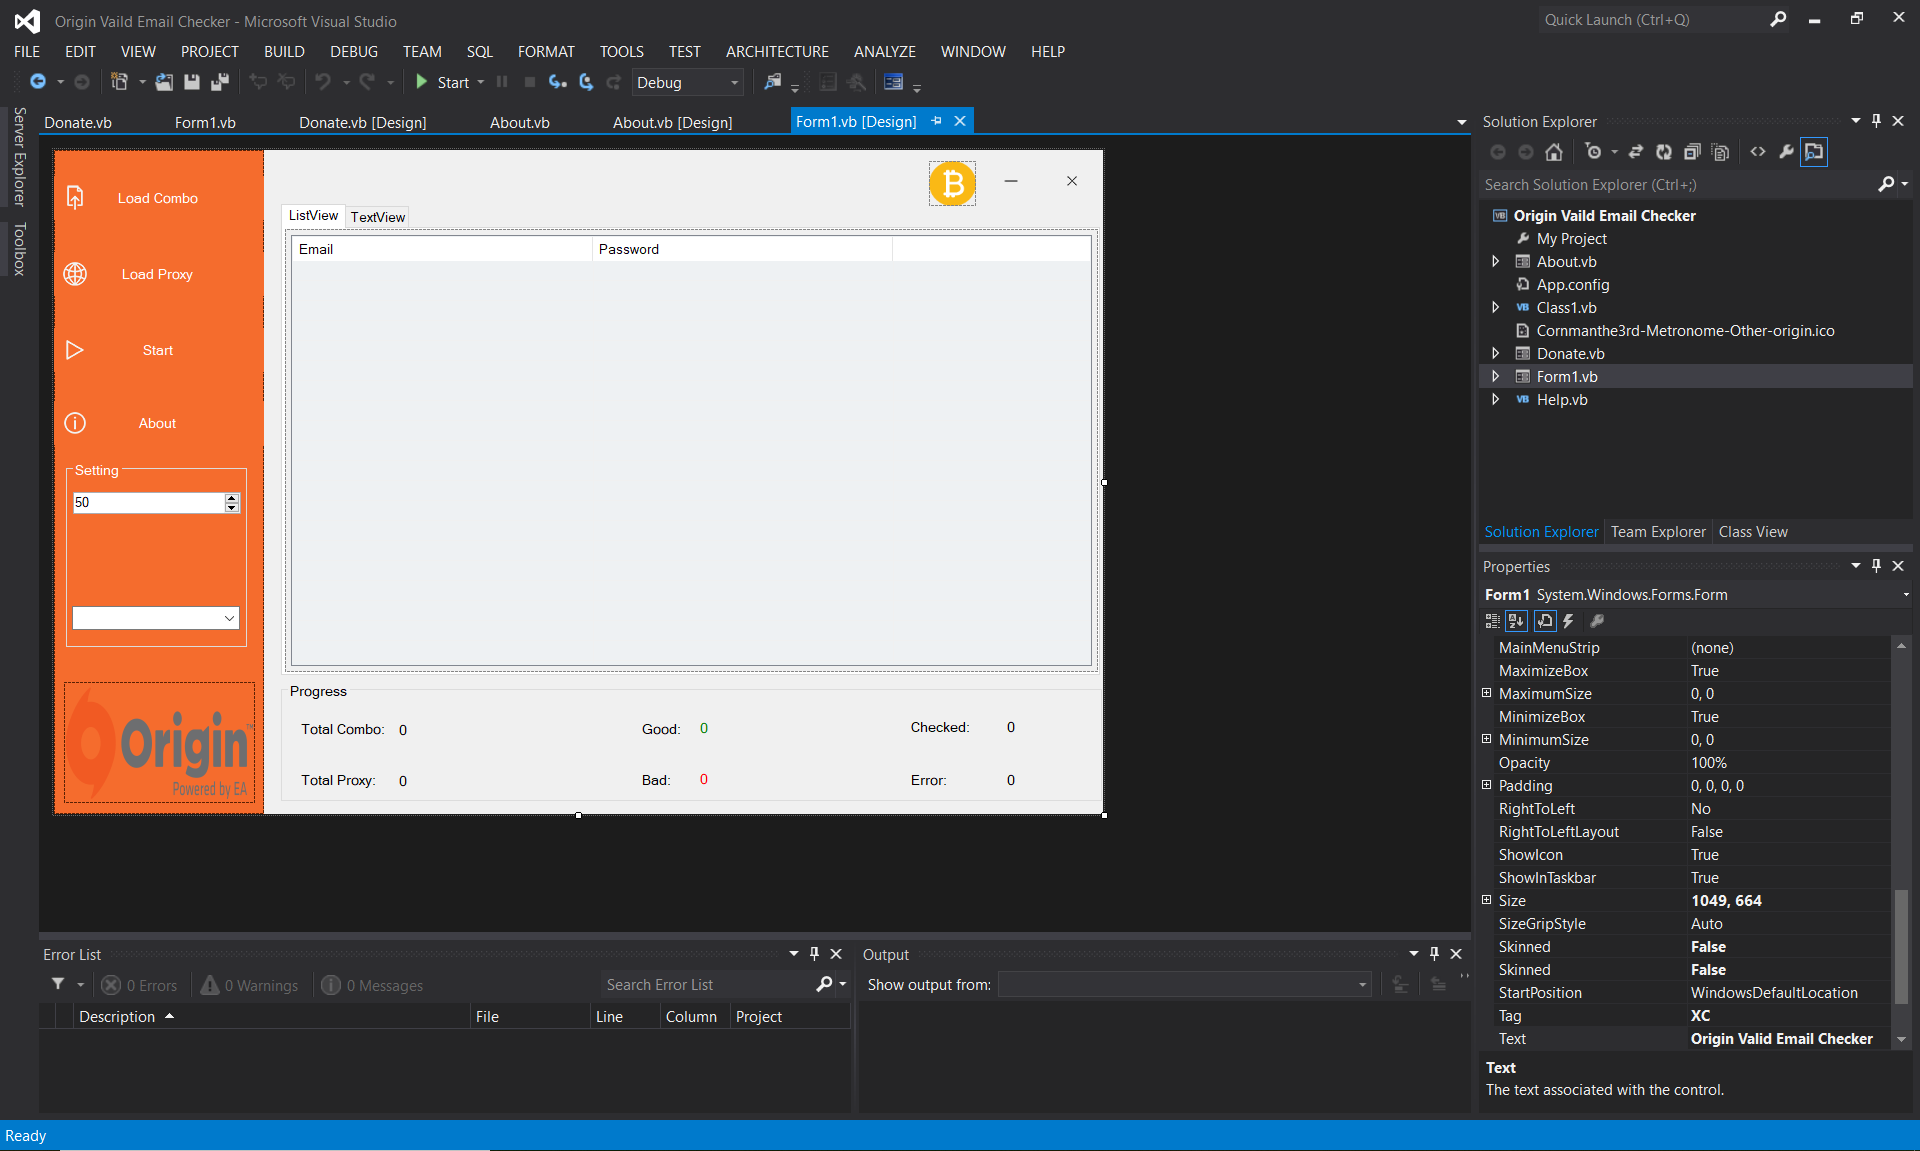
Task: Expand the Form1.vb tree node
Action: coord(1497,375)
